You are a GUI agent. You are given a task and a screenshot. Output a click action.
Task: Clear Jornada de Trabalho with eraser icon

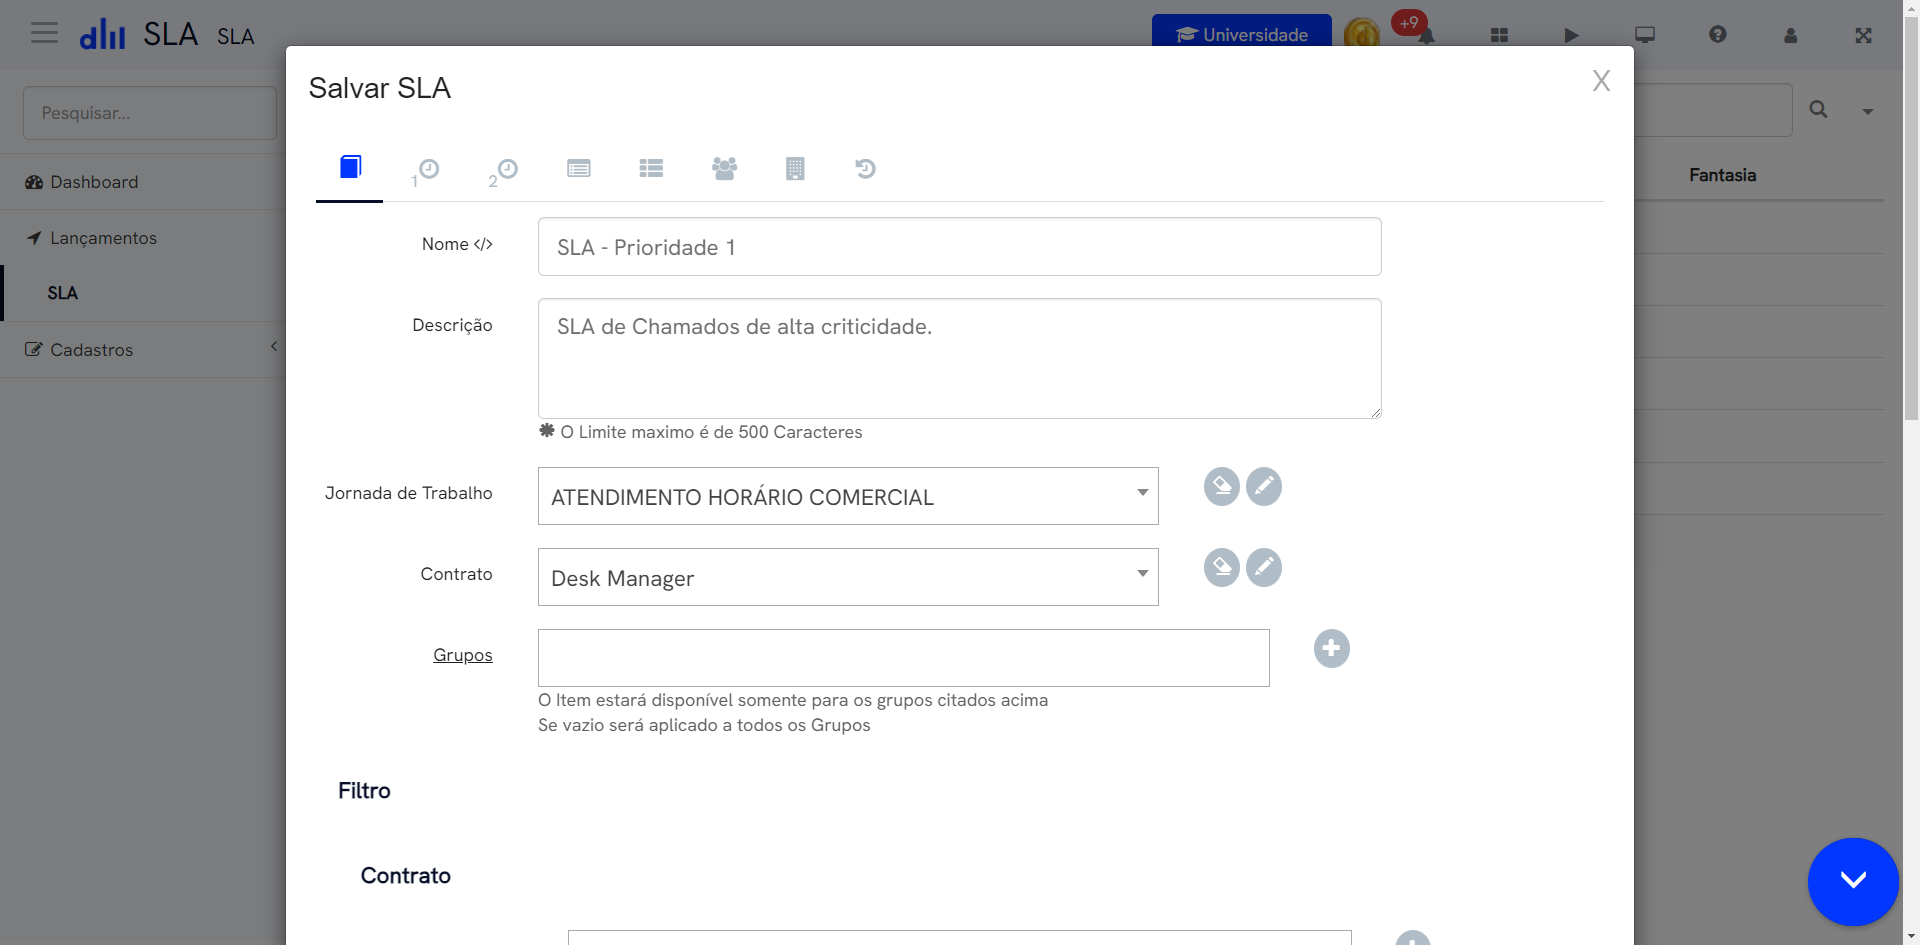pos(1222,487)
